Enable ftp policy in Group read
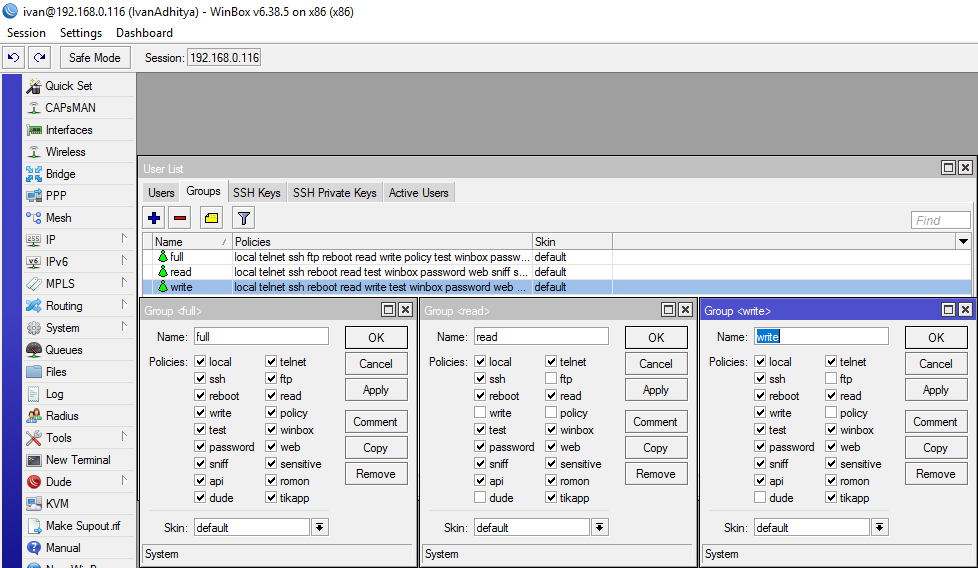Screen dimensions: 978x568 551,378
